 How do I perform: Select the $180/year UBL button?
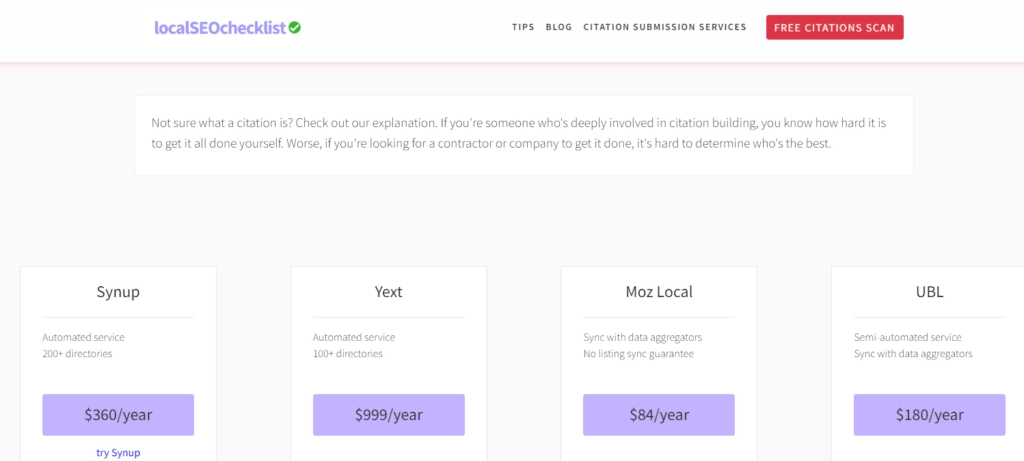pos(929,414)
